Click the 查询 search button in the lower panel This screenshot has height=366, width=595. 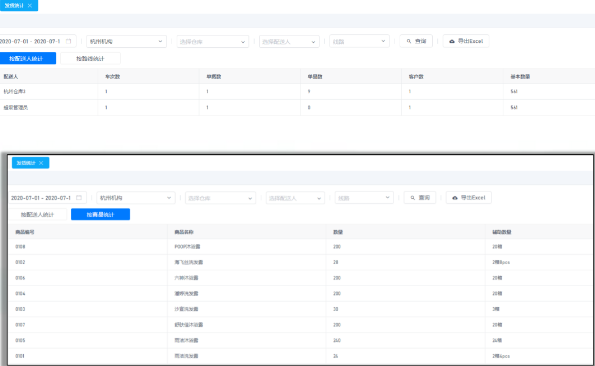[420, 198]
